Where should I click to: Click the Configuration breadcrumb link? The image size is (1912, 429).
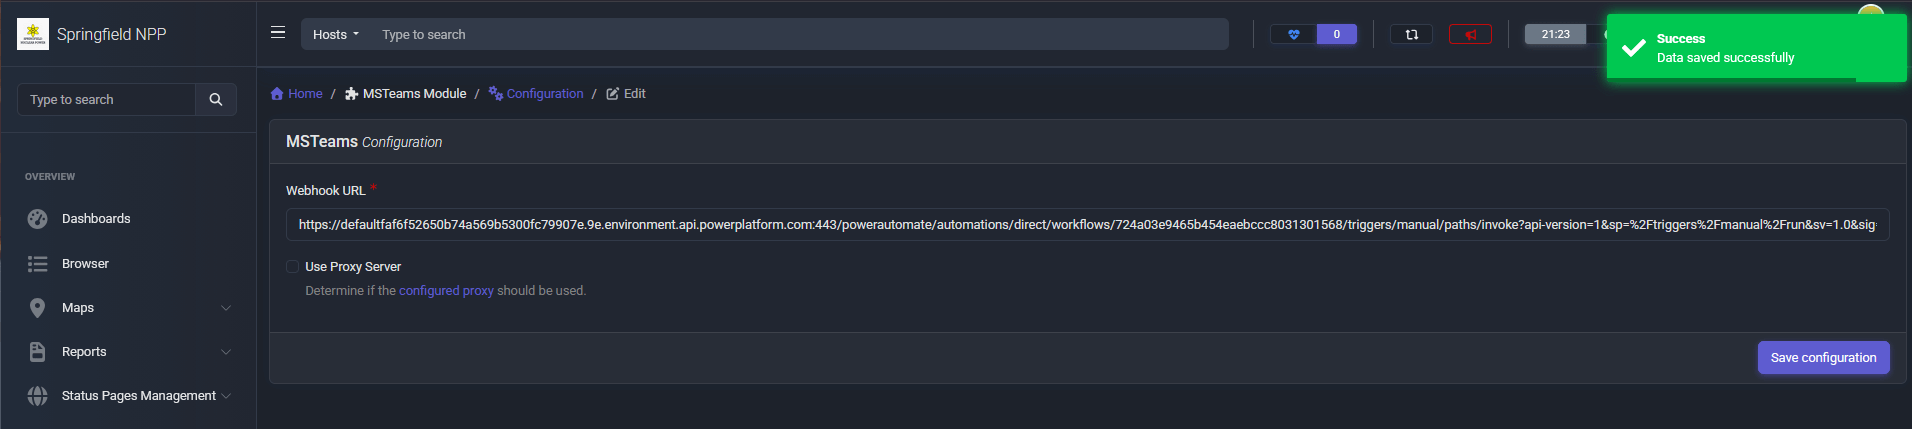point(544,94)
